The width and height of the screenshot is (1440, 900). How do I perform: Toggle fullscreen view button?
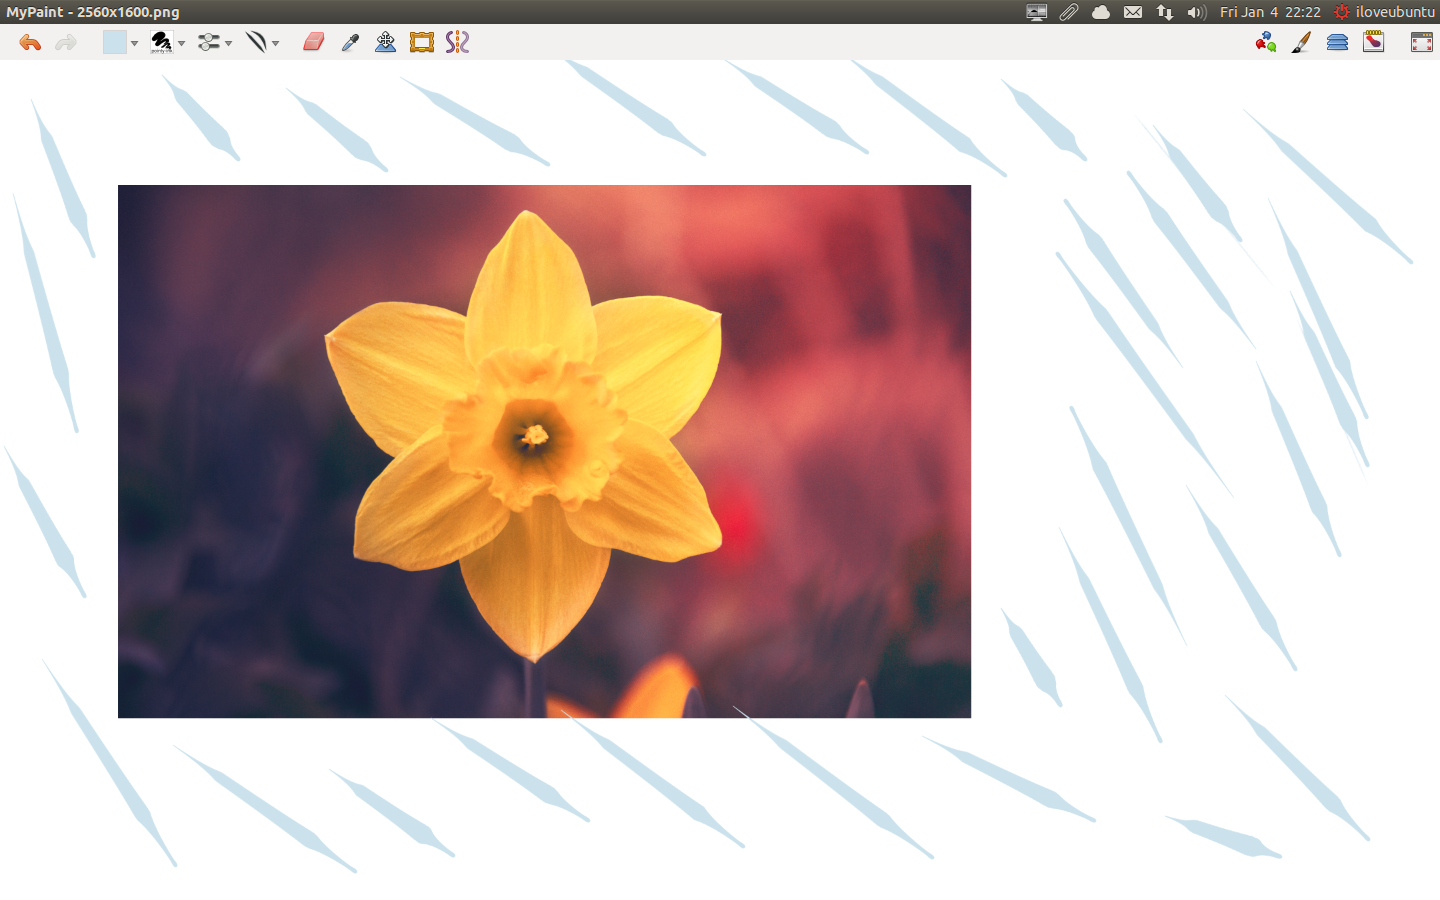tap(1421, 42)
